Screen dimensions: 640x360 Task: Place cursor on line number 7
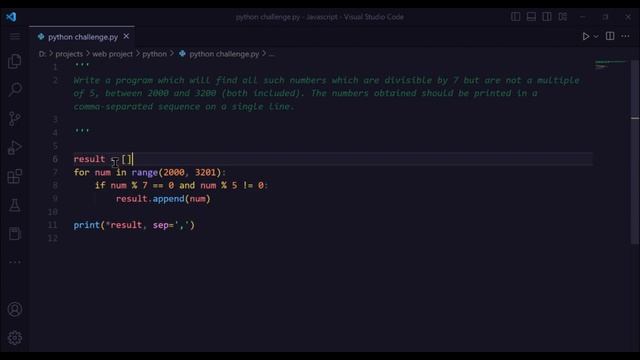pos(55,172)
